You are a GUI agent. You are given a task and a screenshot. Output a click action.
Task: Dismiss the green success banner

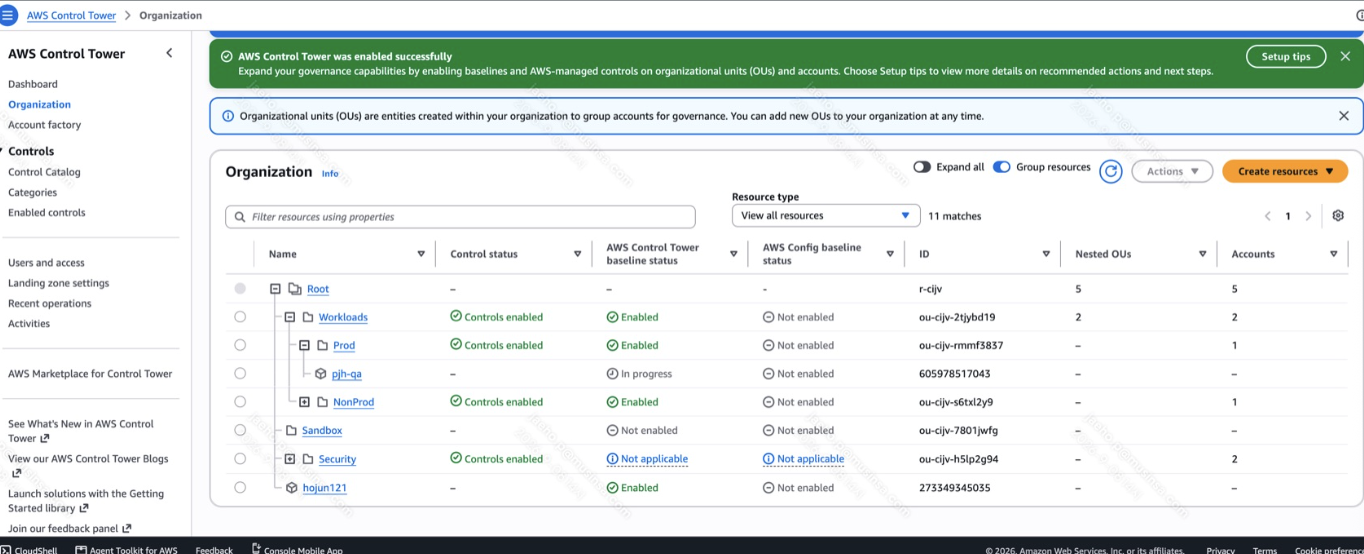(x=1345, y=57)
